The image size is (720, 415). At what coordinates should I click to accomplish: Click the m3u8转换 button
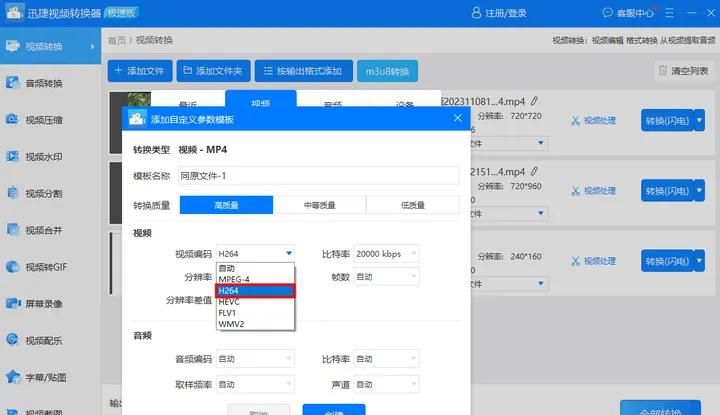pyautogui.click(x=387, y=71)
